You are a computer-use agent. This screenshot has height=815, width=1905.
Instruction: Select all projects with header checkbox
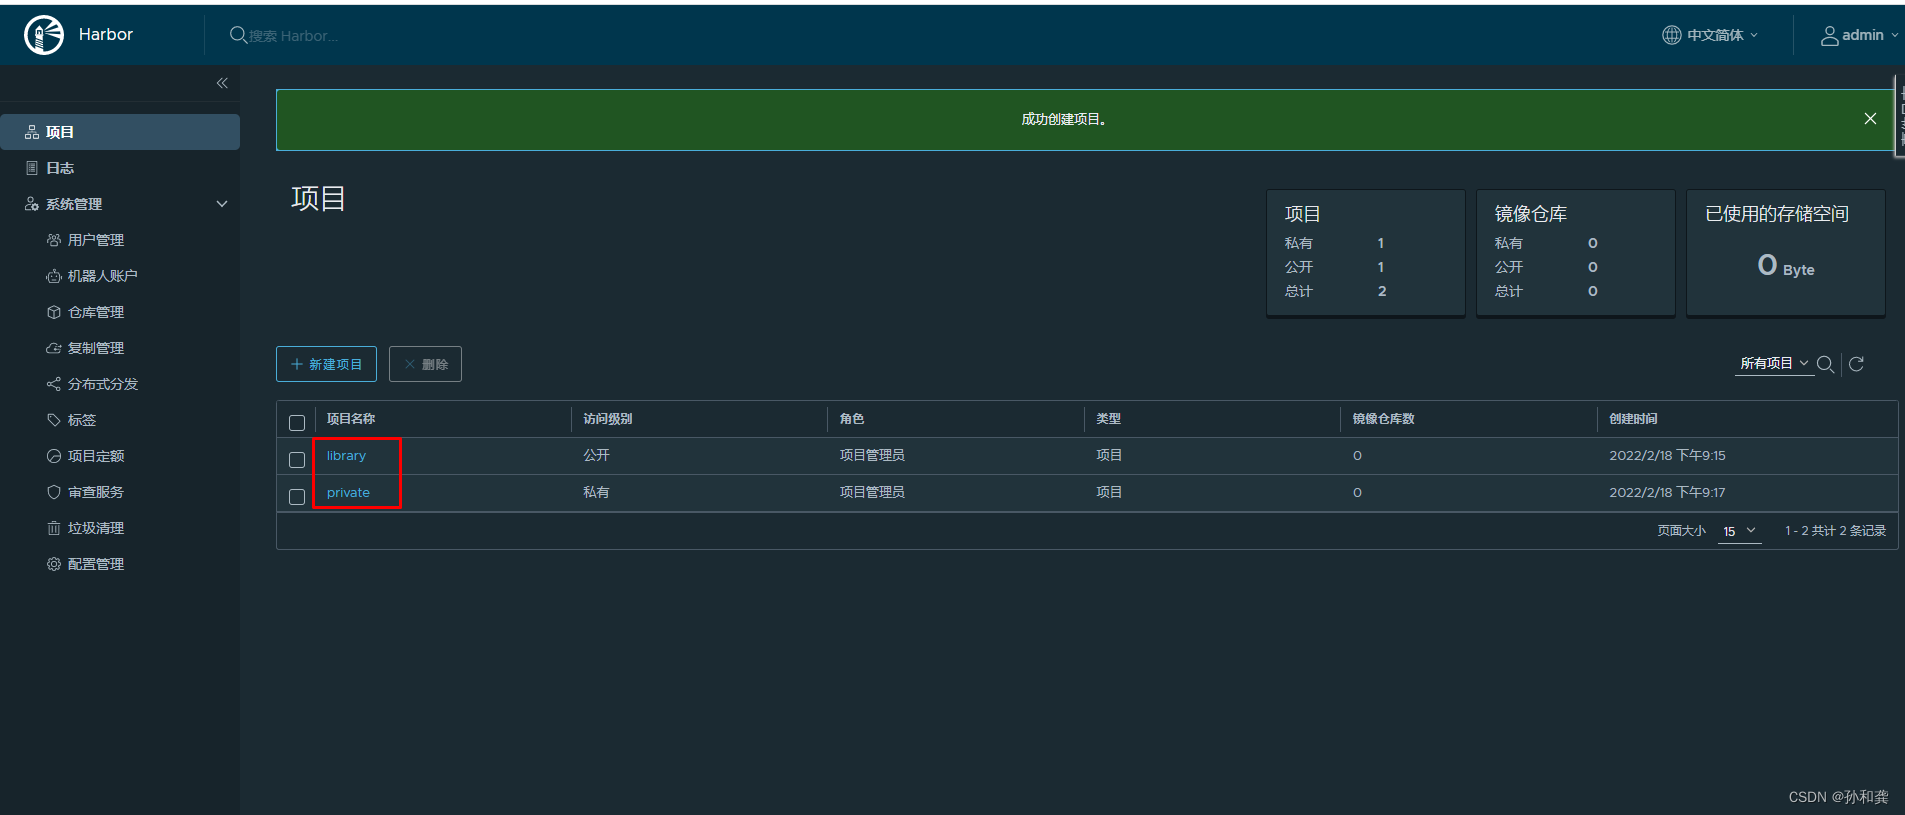click(297, 423)
